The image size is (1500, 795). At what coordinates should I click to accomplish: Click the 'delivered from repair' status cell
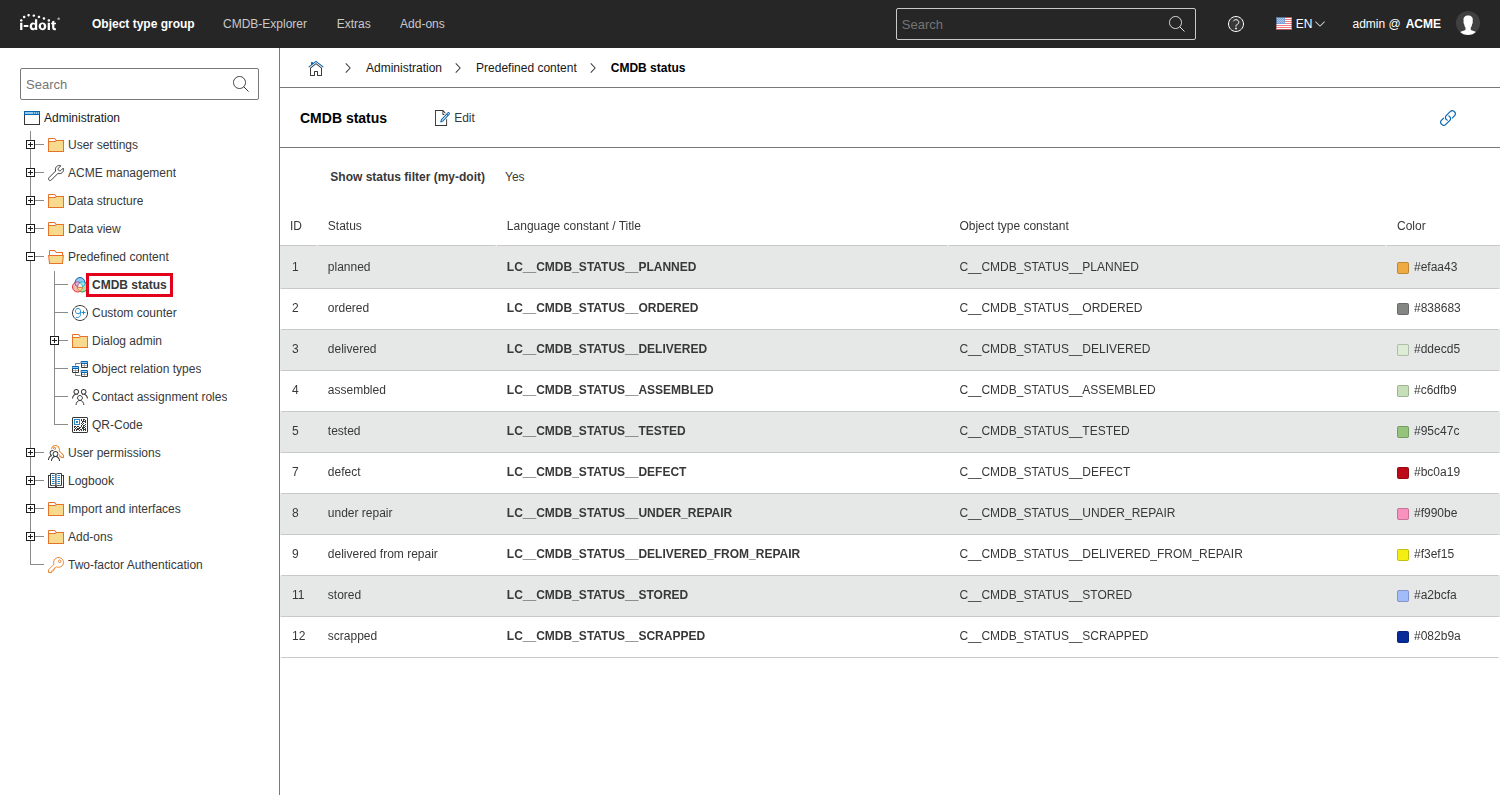383,554
